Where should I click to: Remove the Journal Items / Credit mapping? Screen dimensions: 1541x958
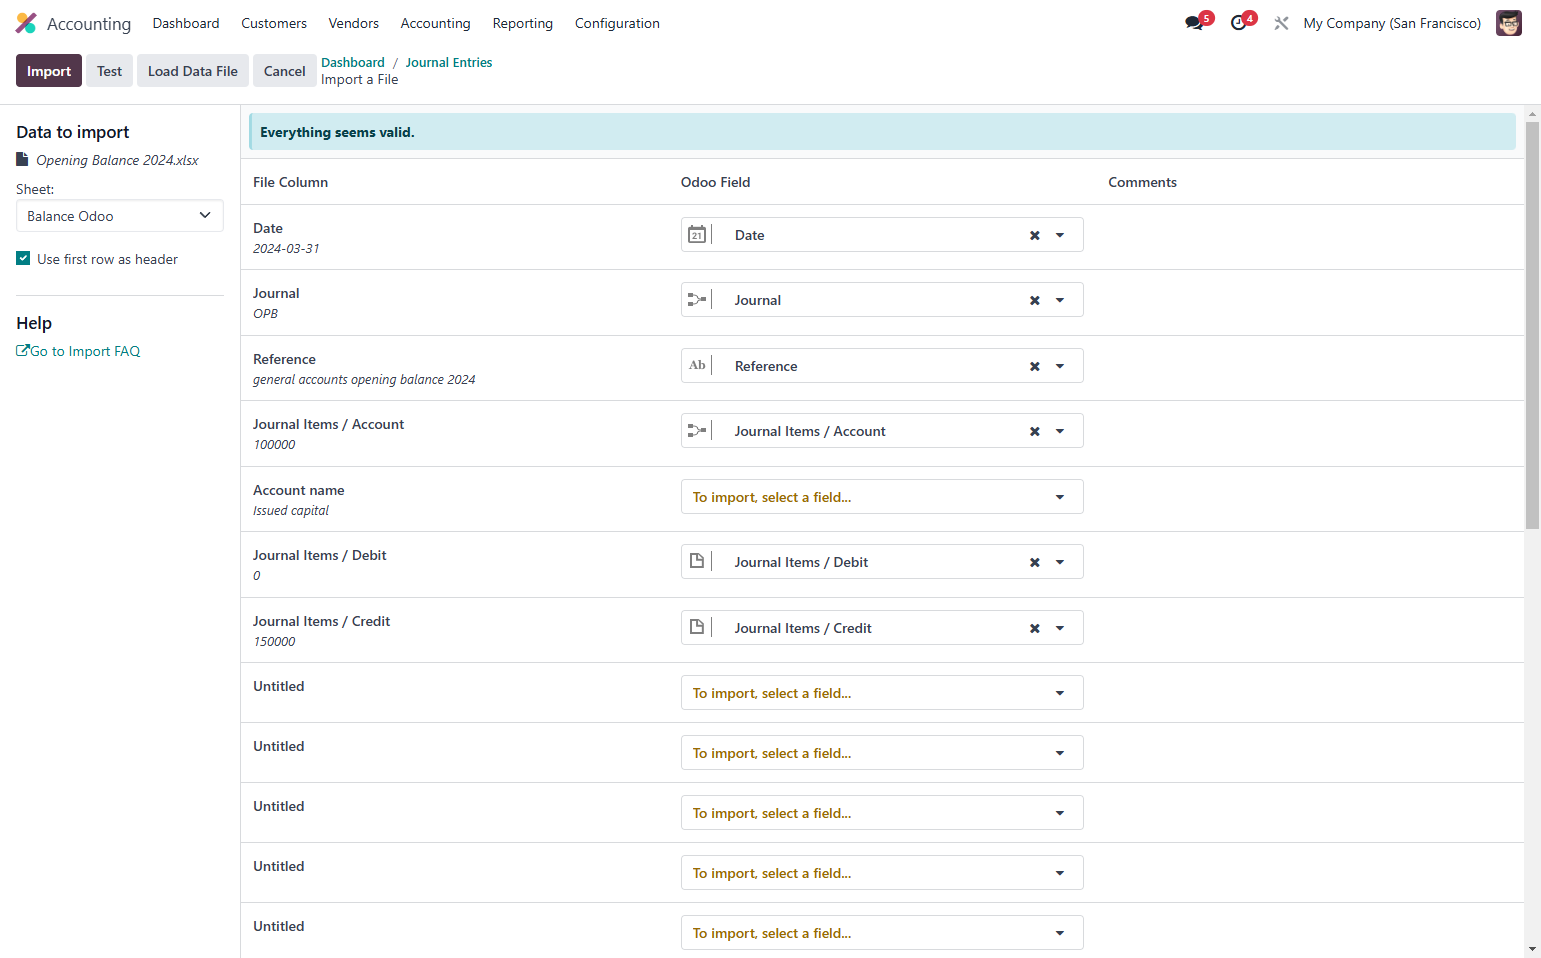click(x=1035, y=628)
